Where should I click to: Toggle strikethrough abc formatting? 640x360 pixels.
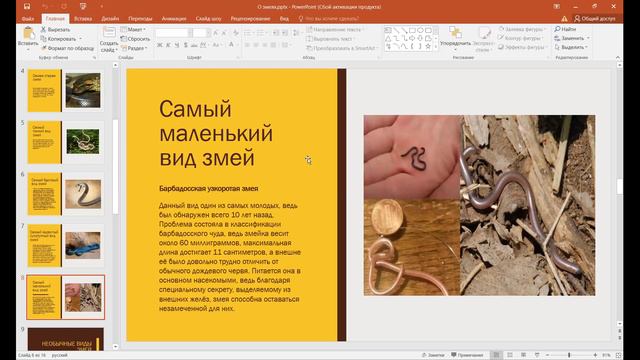(194, 45)
